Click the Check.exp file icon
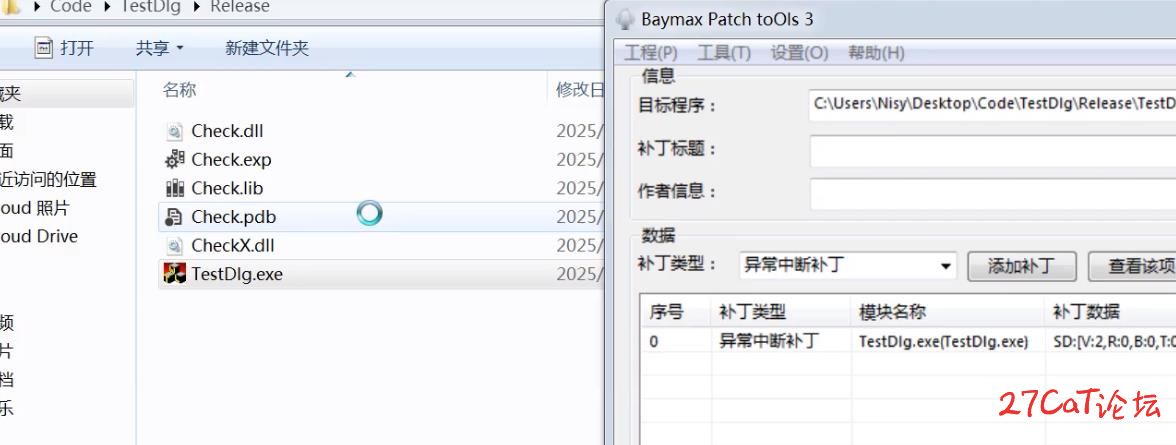This screenshot has height=445, width=1176. point(175,159)
